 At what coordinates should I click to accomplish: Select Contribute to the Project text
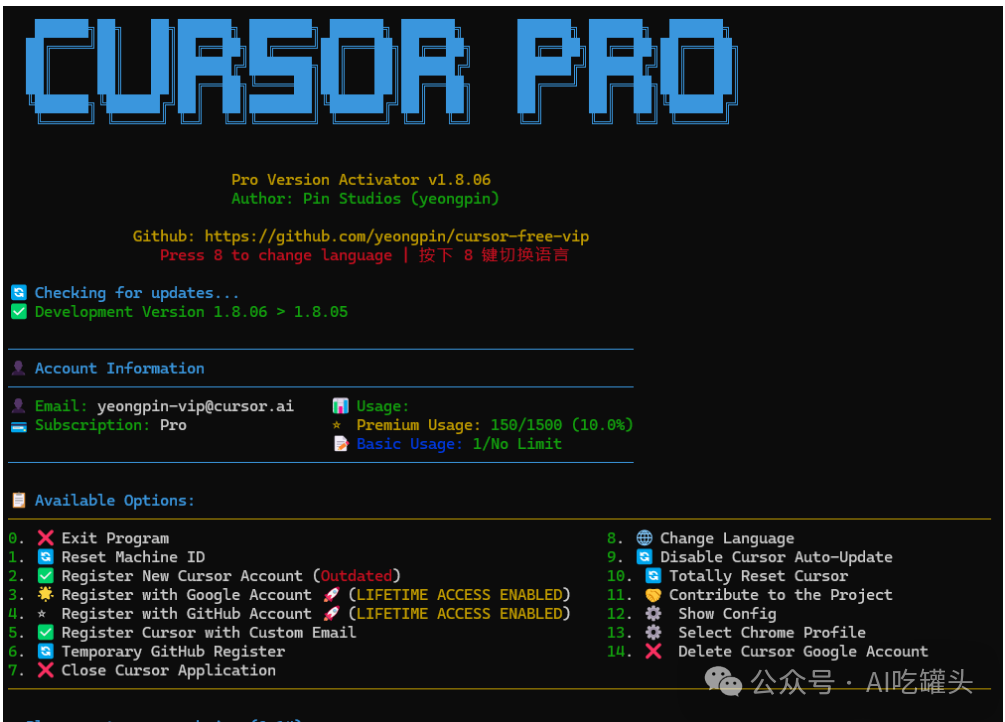(x=781, y=595)
